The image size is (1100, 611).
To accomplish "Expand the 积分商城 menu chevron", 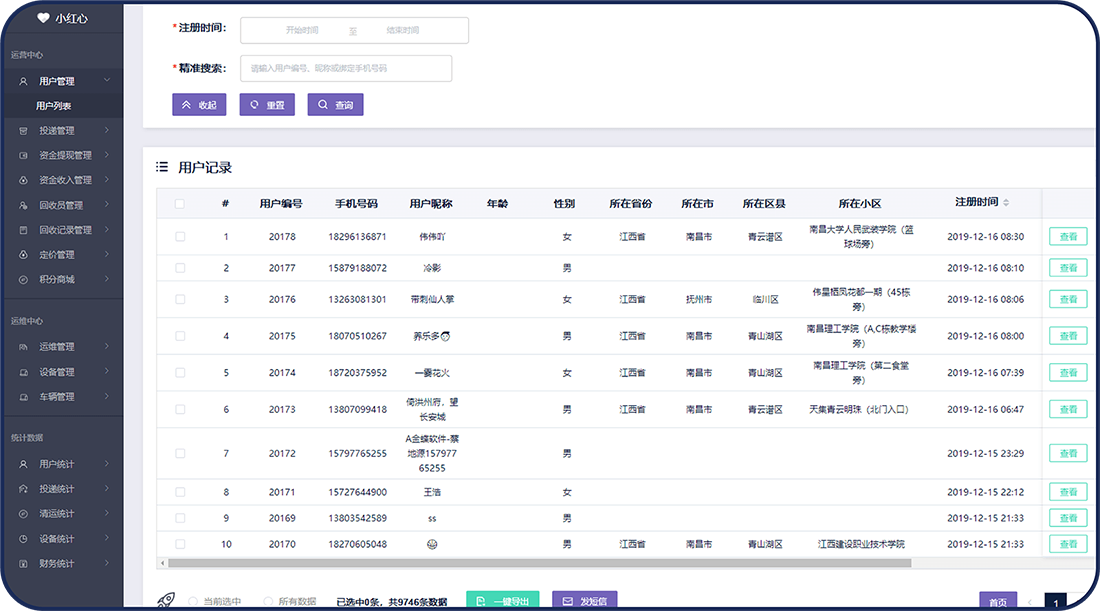I will point(107,278).
